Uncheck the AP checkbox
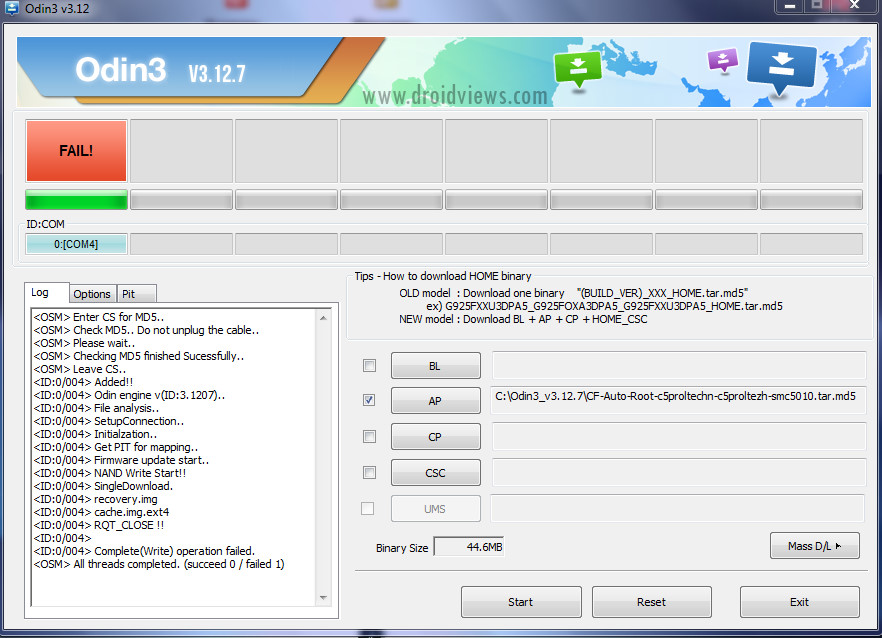 pyautogui.click(x=369, y=400)
